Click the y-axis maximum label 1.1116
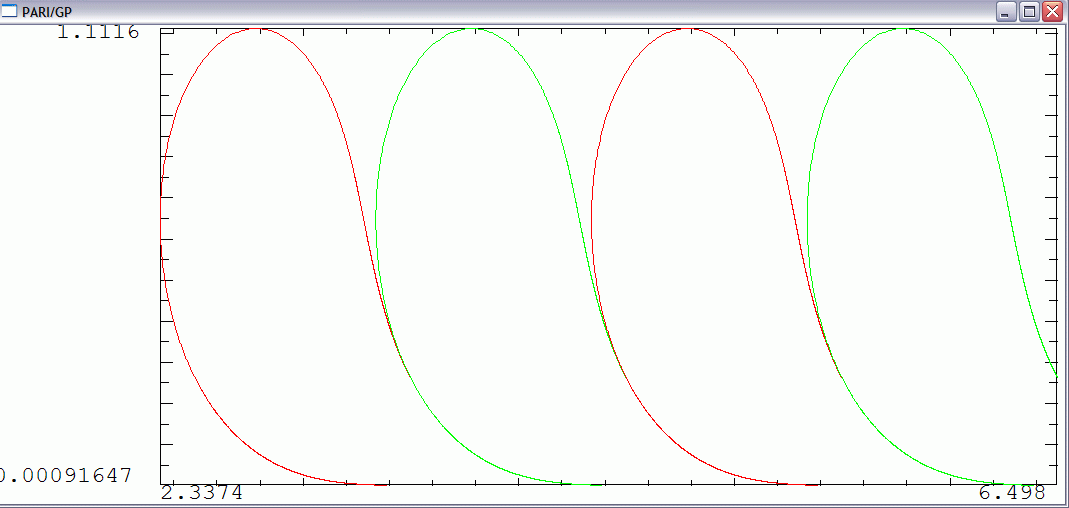Viewport: 1069px width, 508px height. [97, 32]
